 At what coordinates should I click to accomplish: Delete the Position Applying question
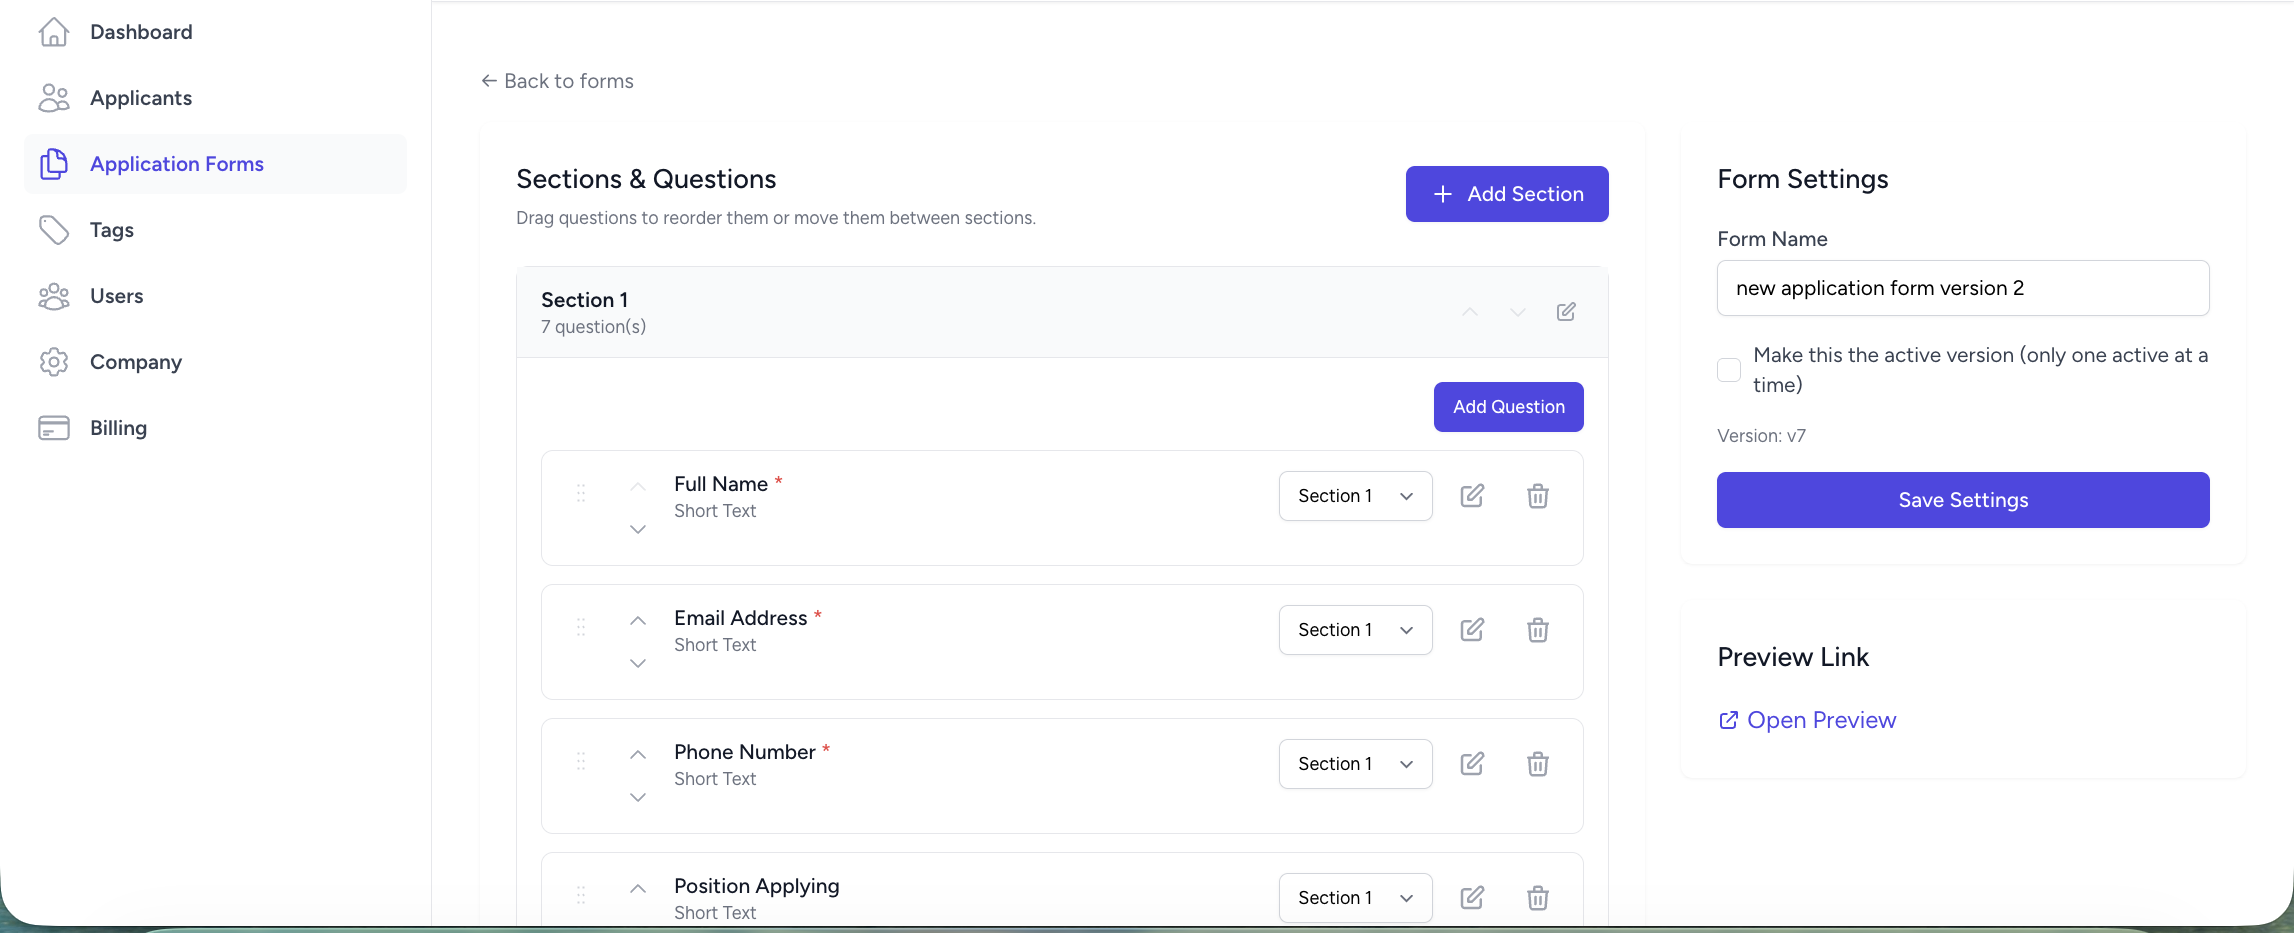tap(1538, 898)
